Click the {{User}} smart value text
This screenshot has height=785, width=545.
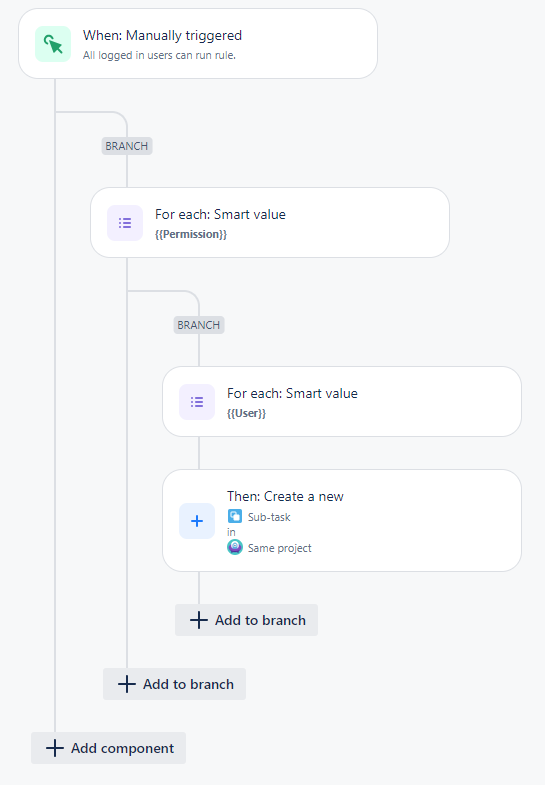(x=246, y=413)
